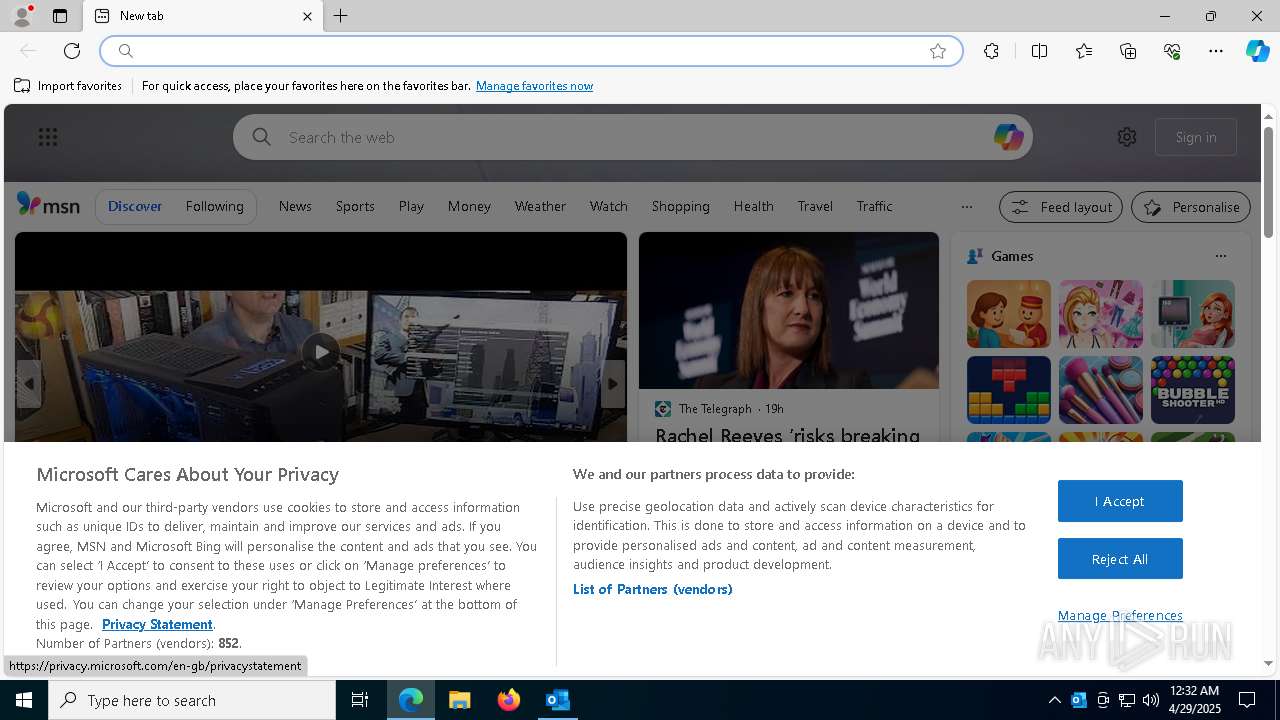Open the Extensions puzzle icon
This screenshot has height=720, width=1280.
(x=991, y=51)
